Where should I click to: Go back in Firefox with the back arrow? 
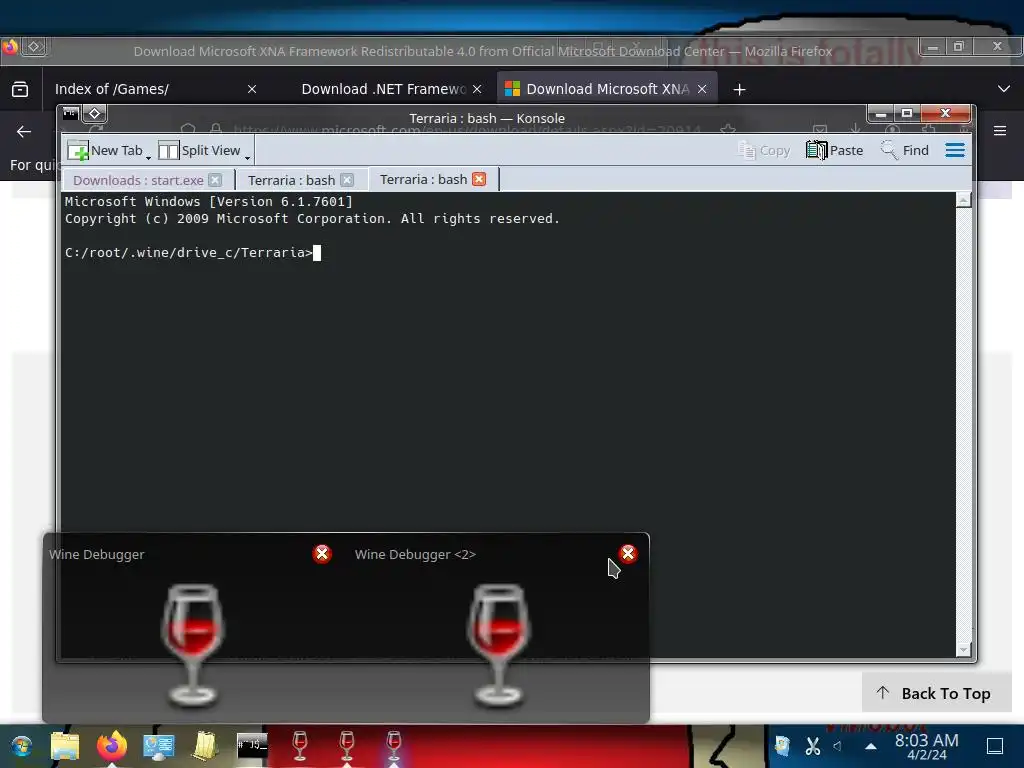(x=24, y=132)
